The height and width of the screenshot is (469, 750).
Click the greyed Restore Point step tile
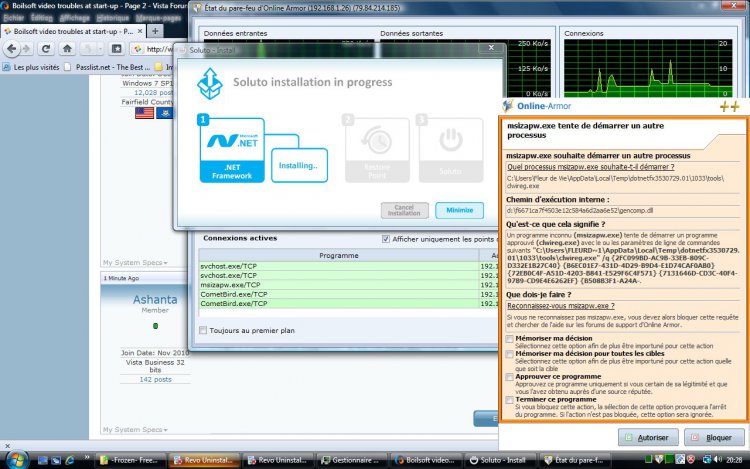point(377,150)
